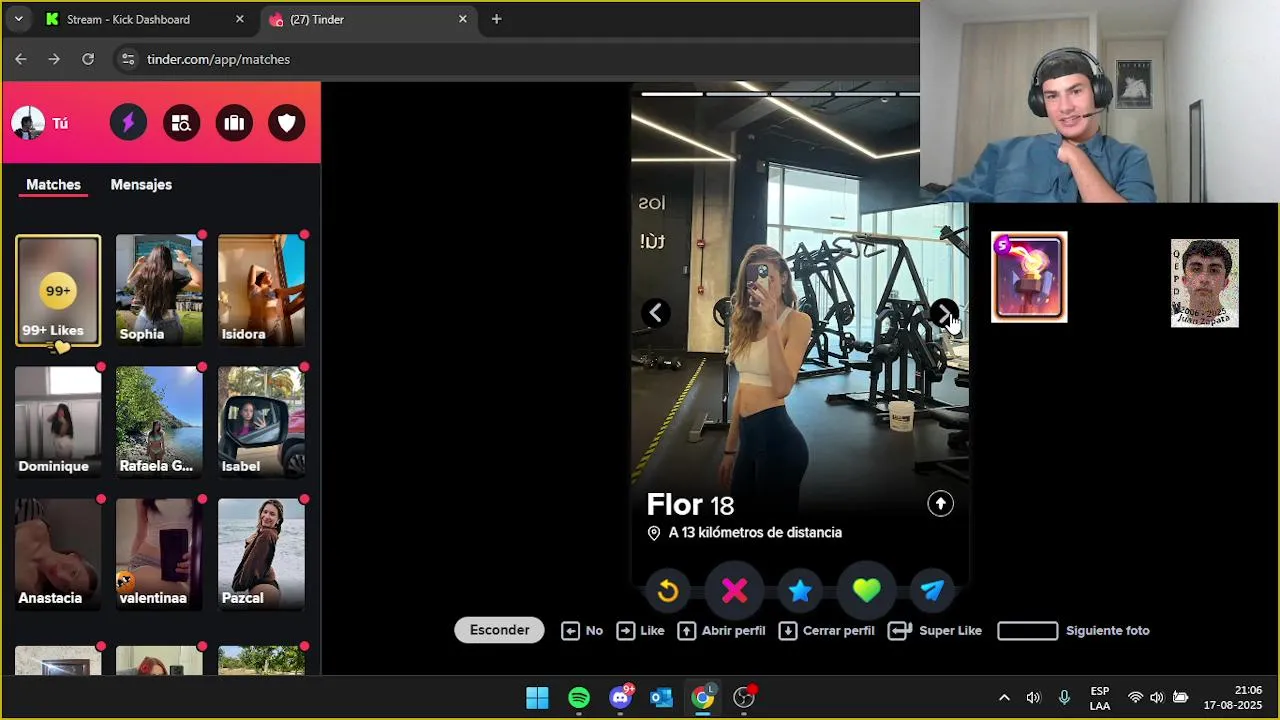Click the Esconder button
The height and width of the screenshot is (720, 1280).
coord(499,630)
